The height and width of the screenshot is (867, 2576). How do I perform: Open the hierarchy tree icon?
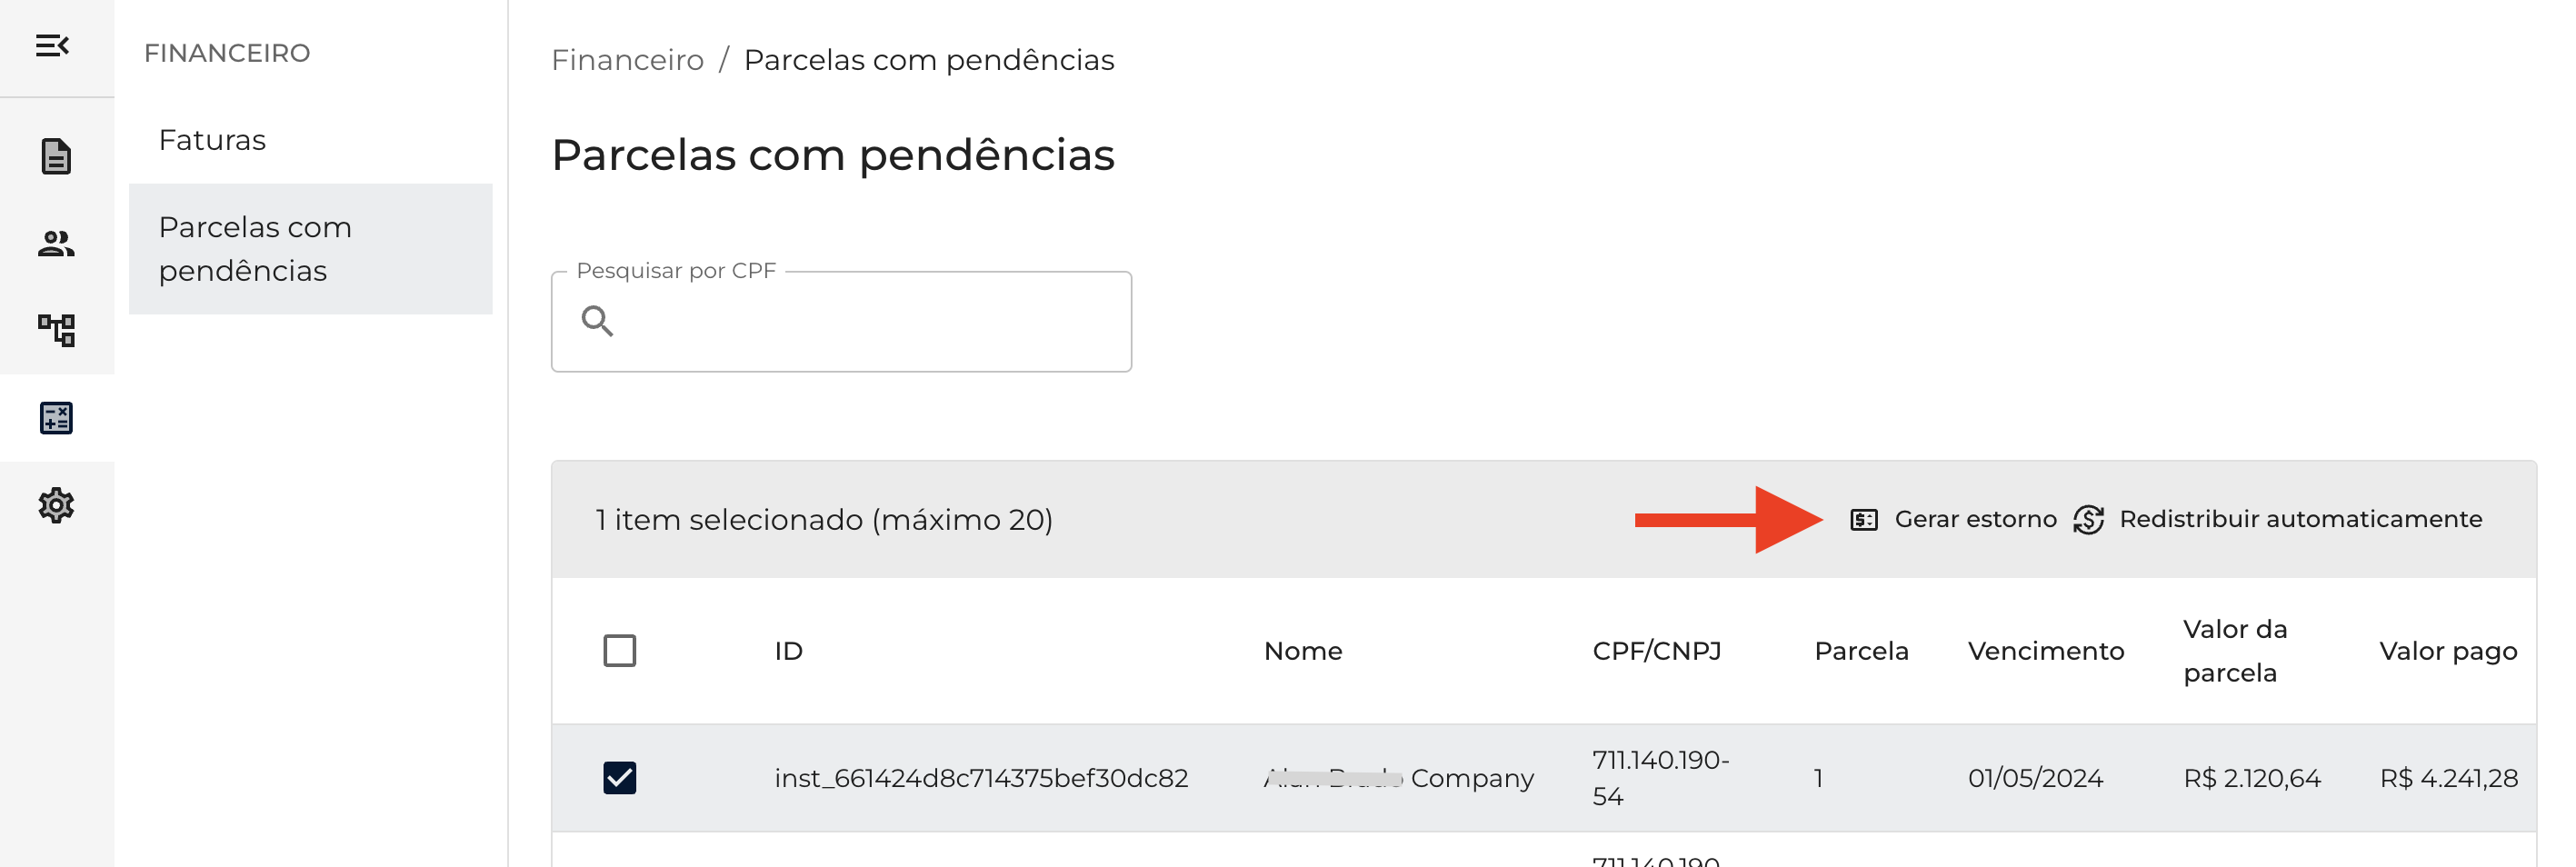56,330
